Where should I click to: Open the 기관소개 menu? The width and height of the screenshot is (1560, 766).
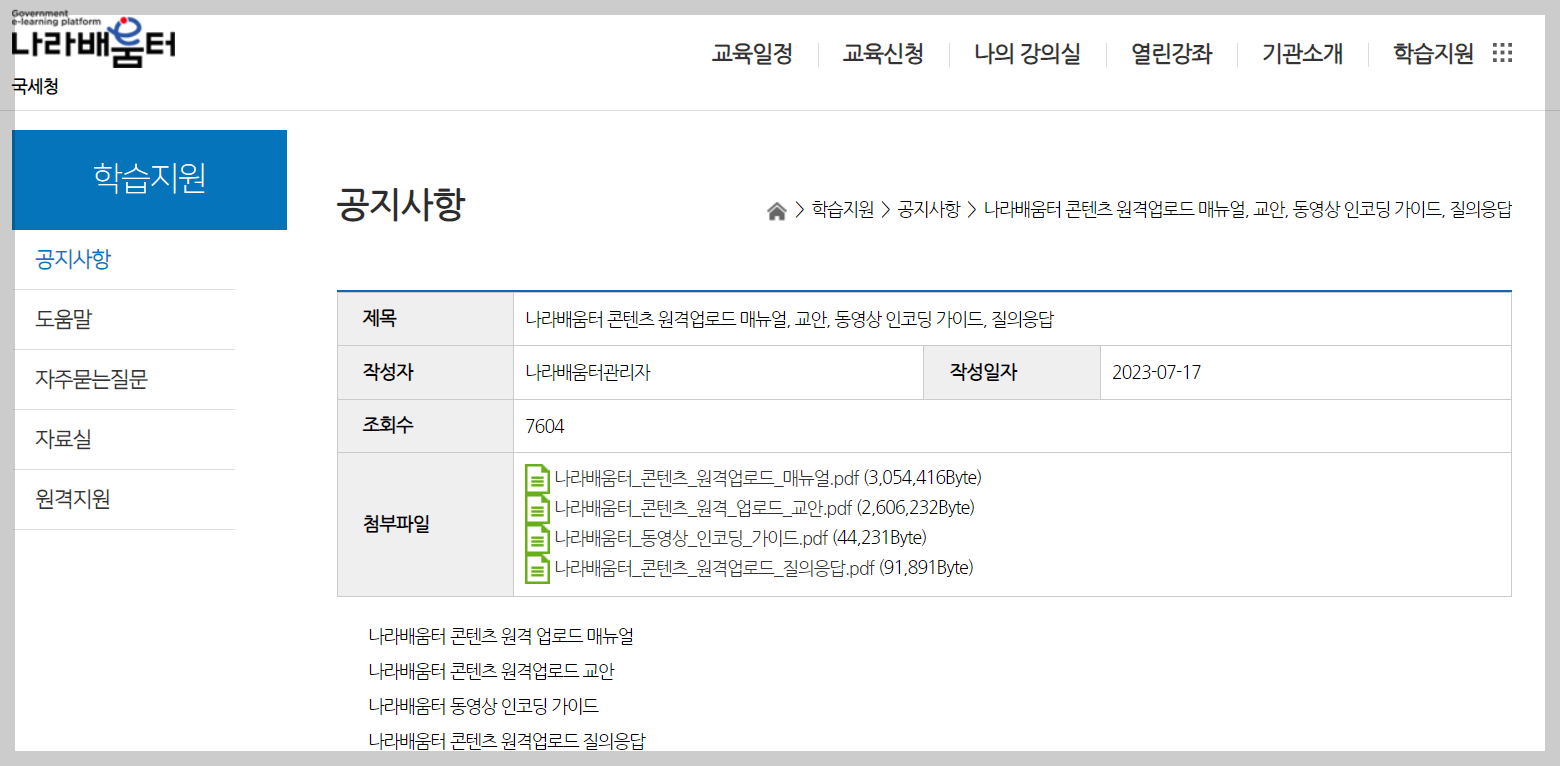(1302, 54)
